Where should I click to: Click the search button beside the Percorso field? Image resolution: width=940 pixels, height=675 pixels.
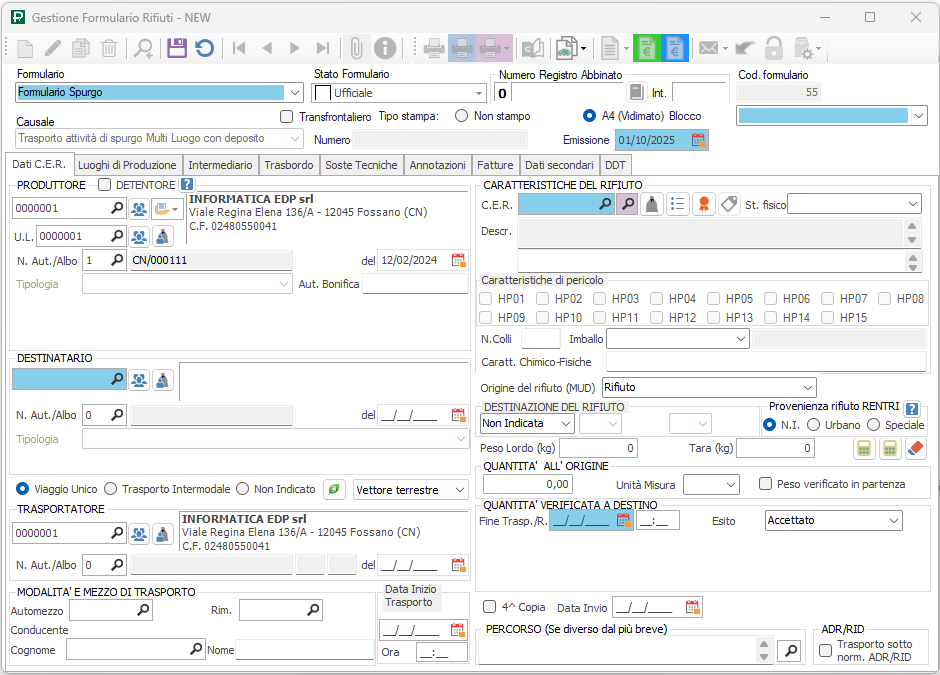[x=790, y=651]
